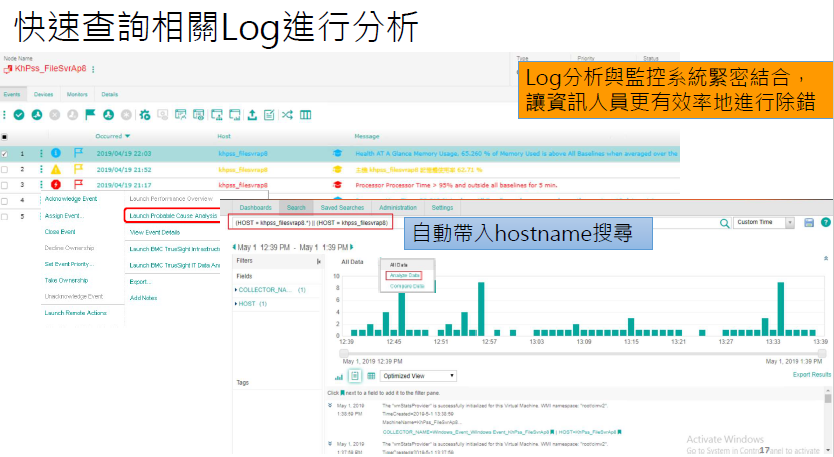Click the red critical severity icon in row 3
This screenshot has width=834, height=457.
pos(56,185)
